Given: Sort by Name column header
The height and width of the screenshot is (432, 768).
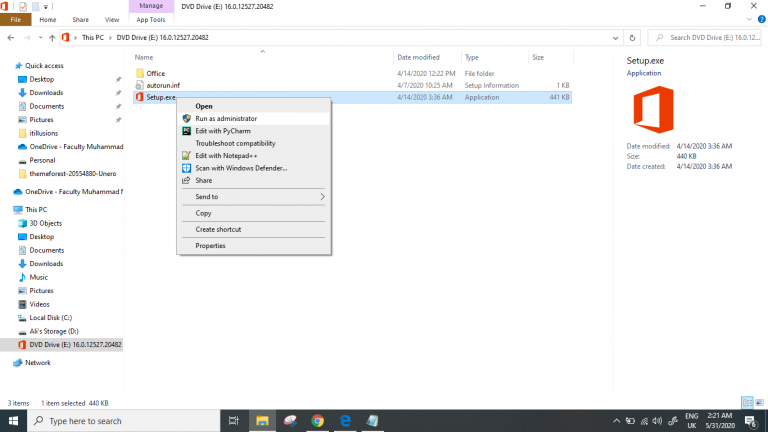Looking at the screenshot, I should [144, 57].
